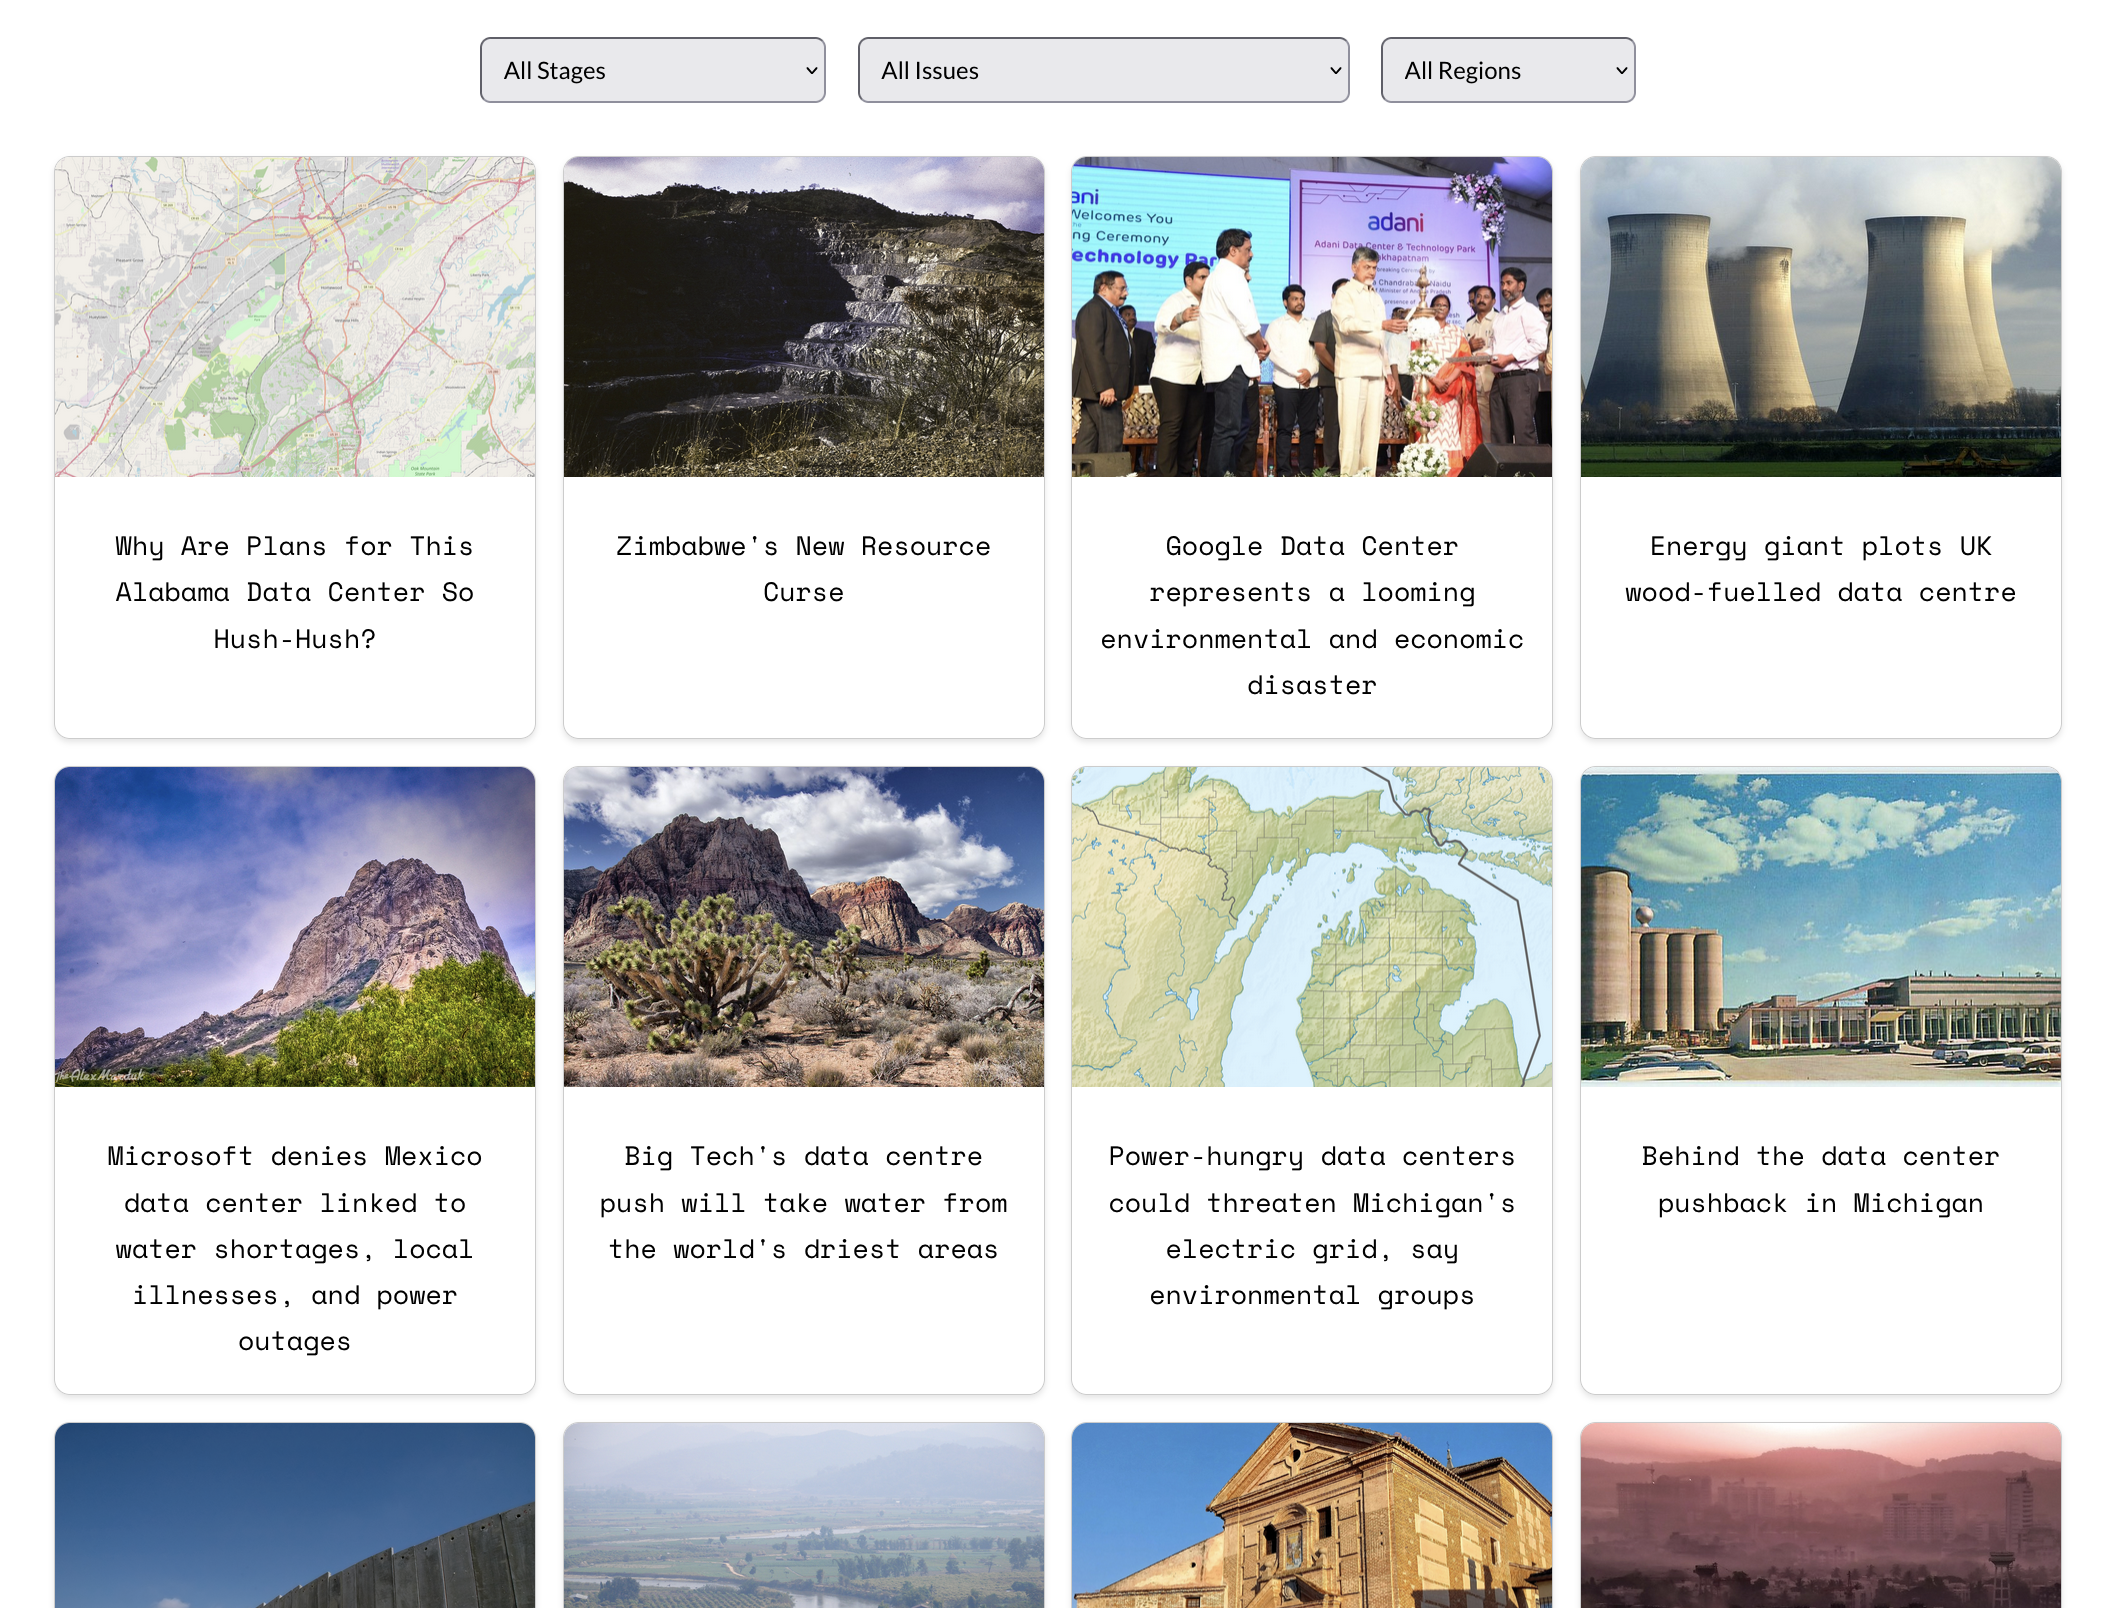Image resolution: width=2114 pixels, height=1608 pixels.
Task: Click 'Energy giant plots UK wood-fuelled' headline
Action: click(1820, 569)
